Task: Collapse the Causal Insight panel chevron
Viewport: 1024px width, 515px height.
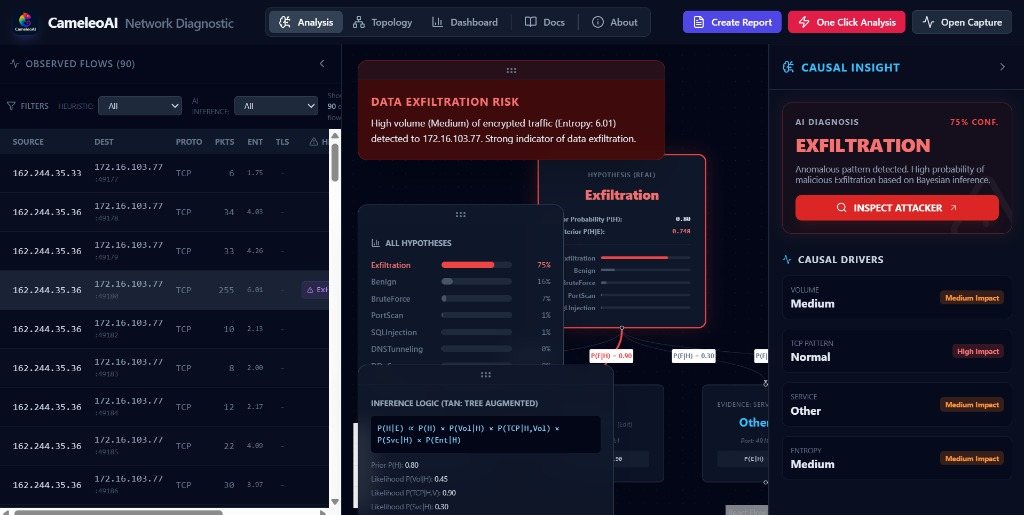Action: coord(1002,67)
